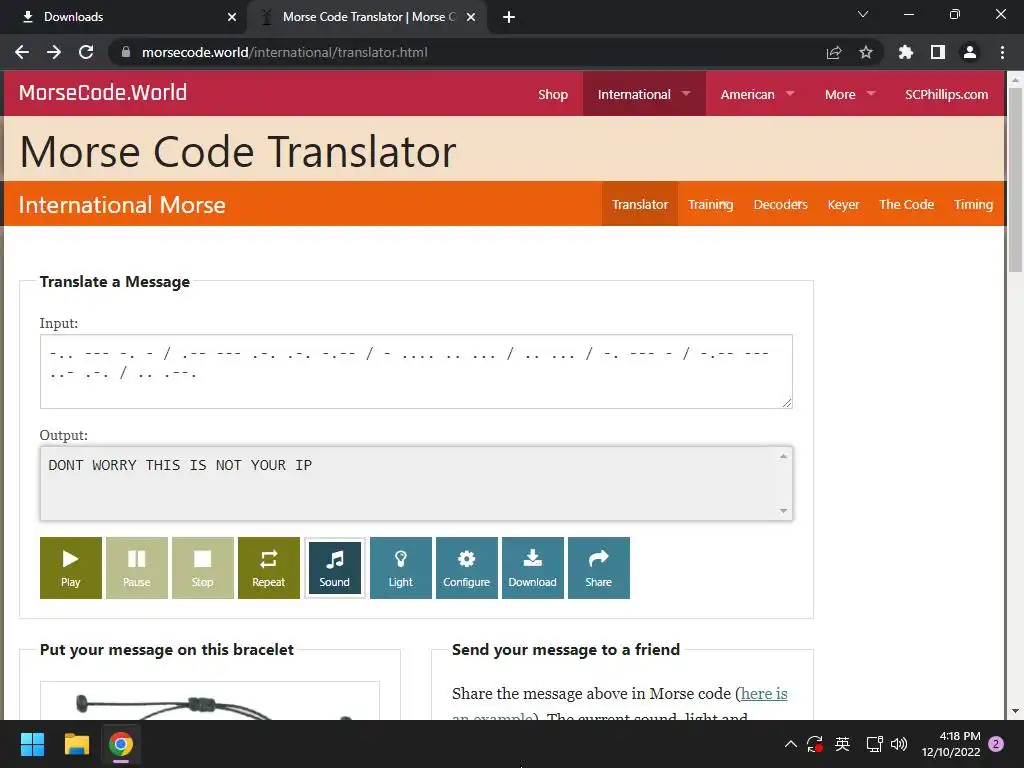Image resolution: width=1024 pixels, height=768 pixels.
Task: Expand the American dropdown menu
Action: 758,94
